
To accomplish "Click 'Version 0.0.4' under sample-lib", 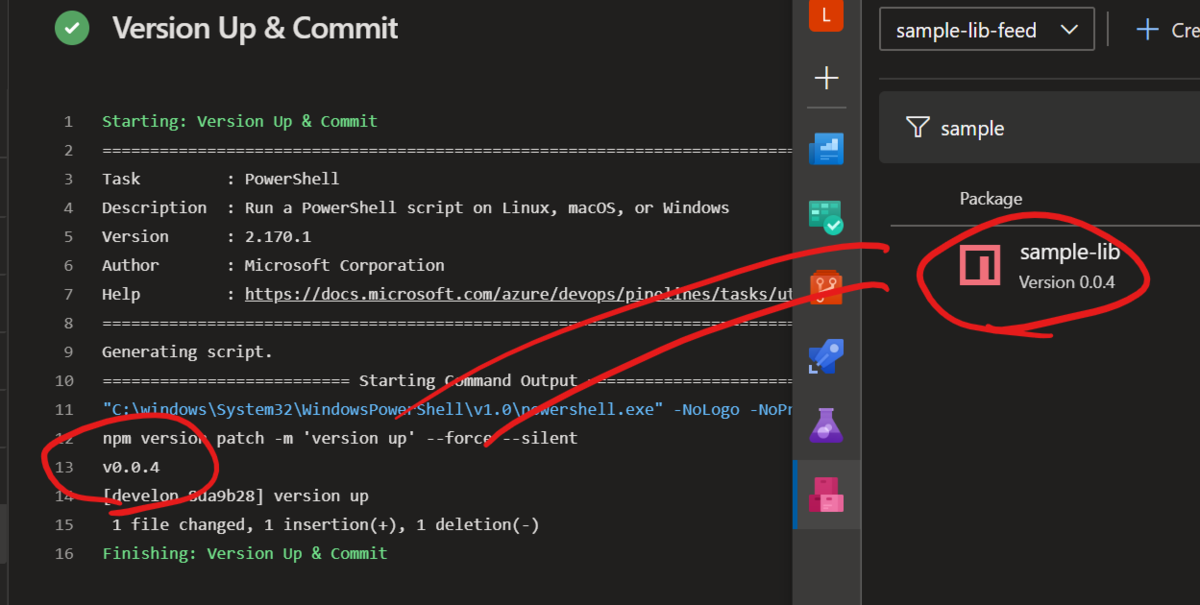I will click(x=1066, y=282).
